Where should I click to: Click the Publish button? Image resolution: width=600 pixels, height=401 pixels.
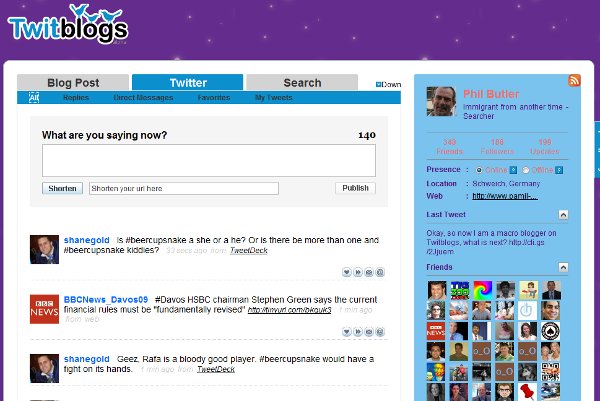[x=355, y=188]
